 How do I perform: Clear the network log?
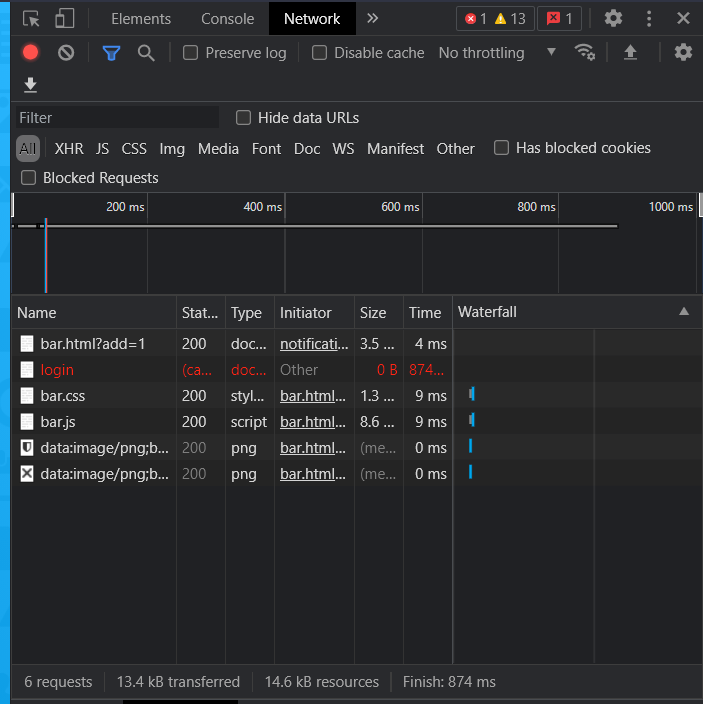pyautogui.click(x=66, y=53)
